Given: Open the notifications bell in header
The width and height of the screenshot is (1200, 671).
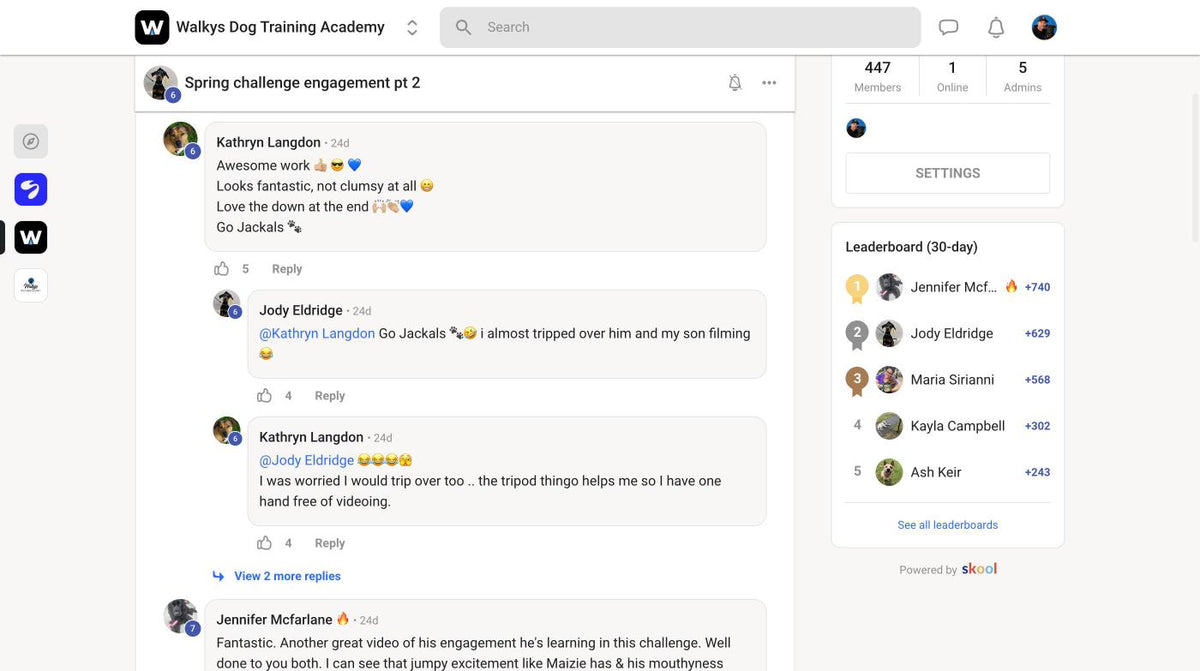Looking at the screenshot, I should (996, 28).
